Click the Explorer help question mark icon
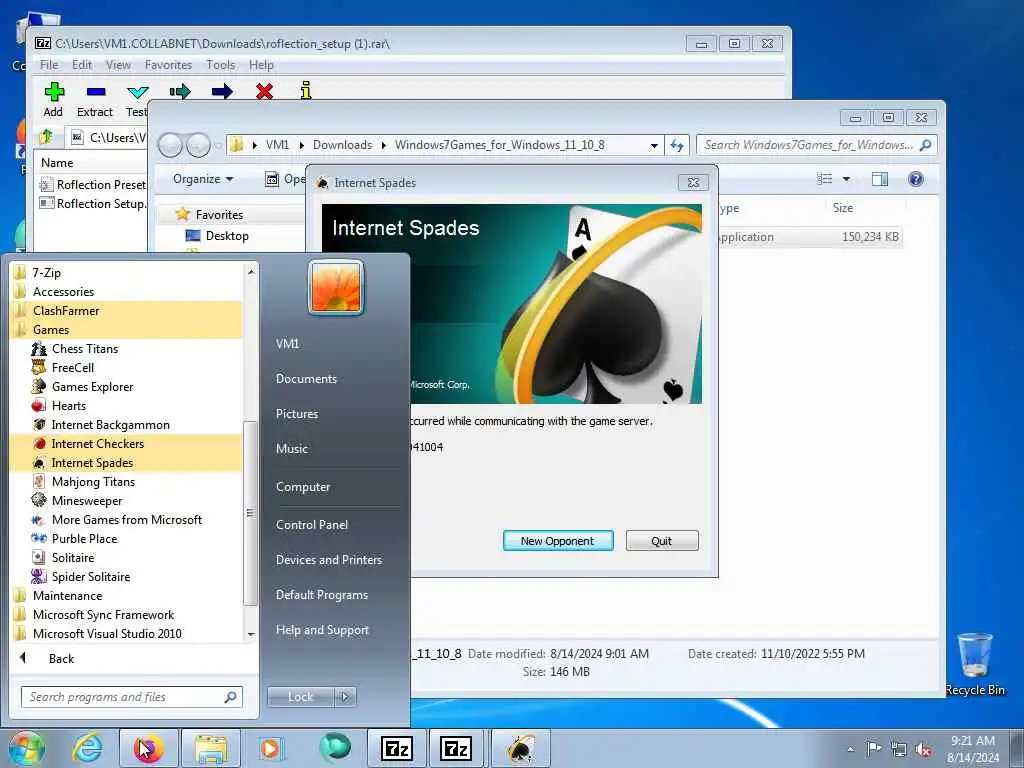The image size is (1024, 768). (x=916, y=179)
